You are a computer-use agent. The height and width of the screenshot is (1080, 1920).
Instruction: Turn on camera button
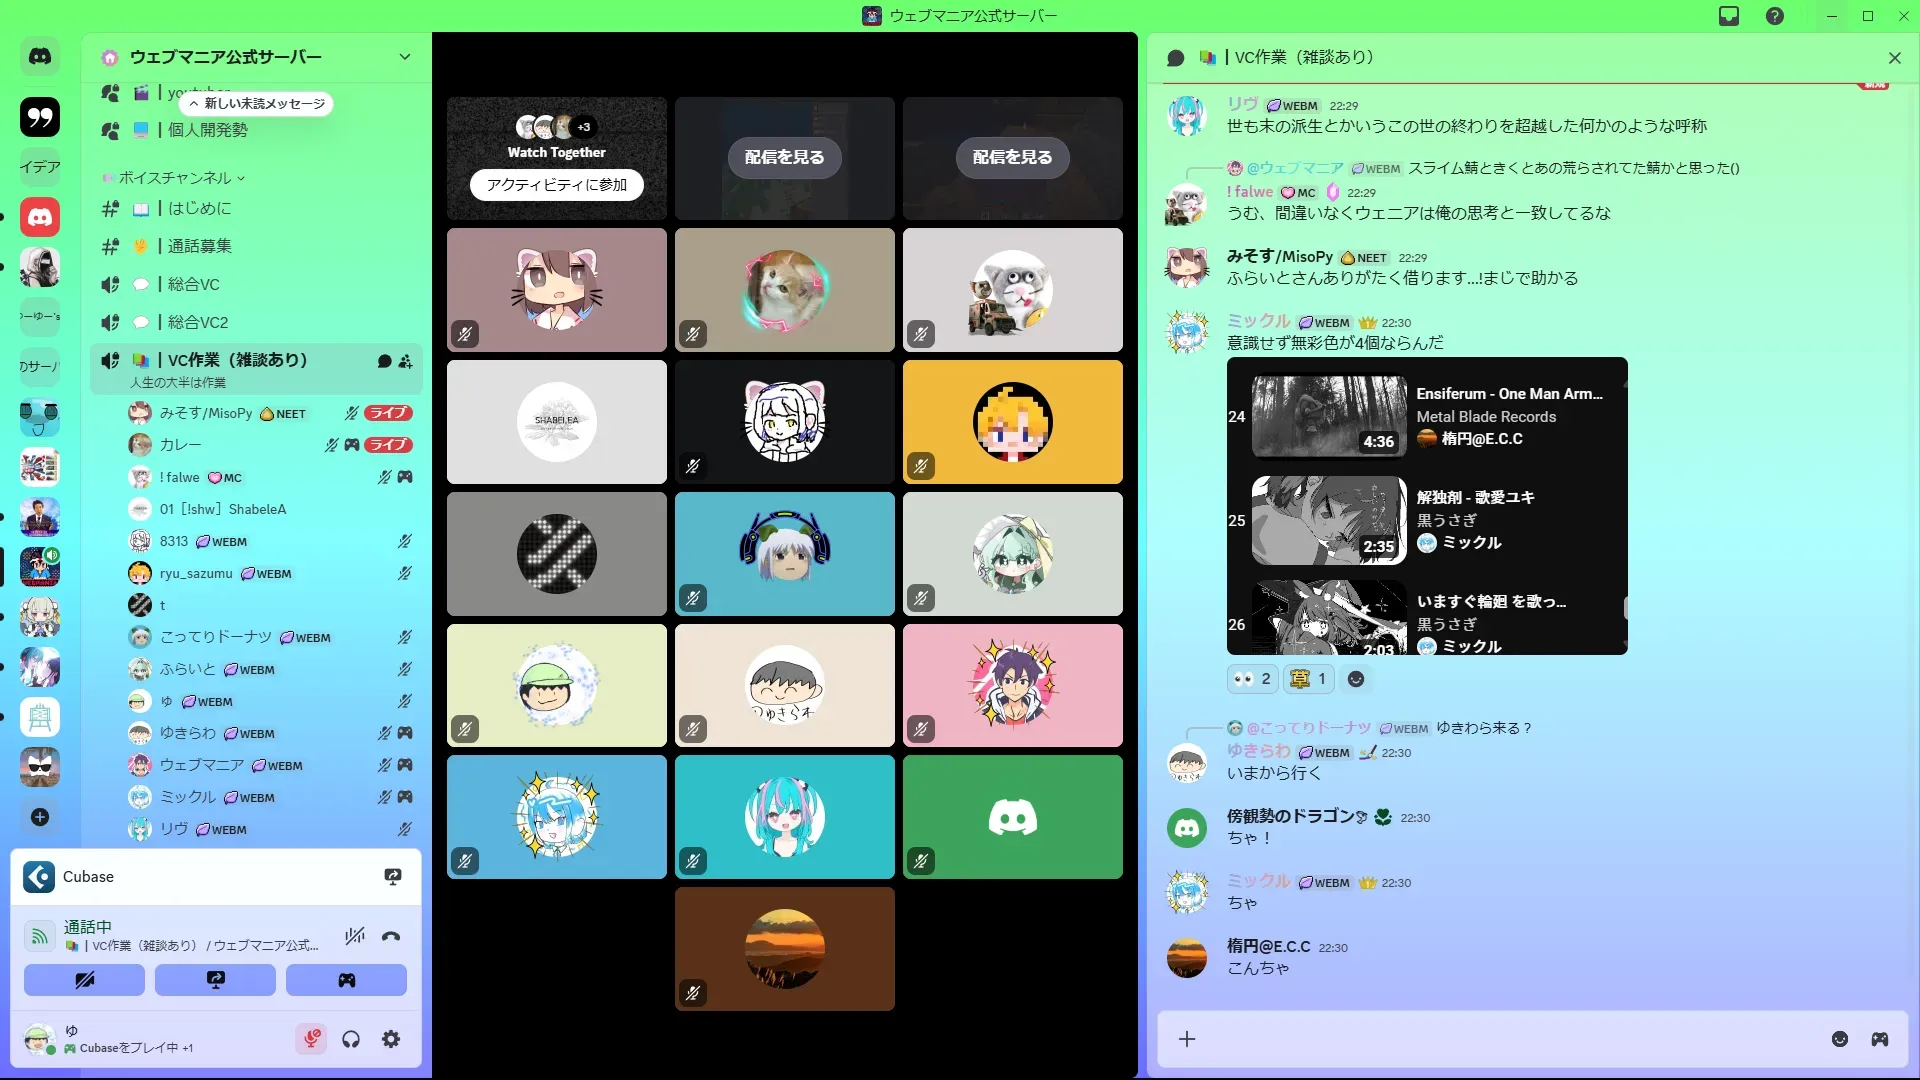coord(84,980)
